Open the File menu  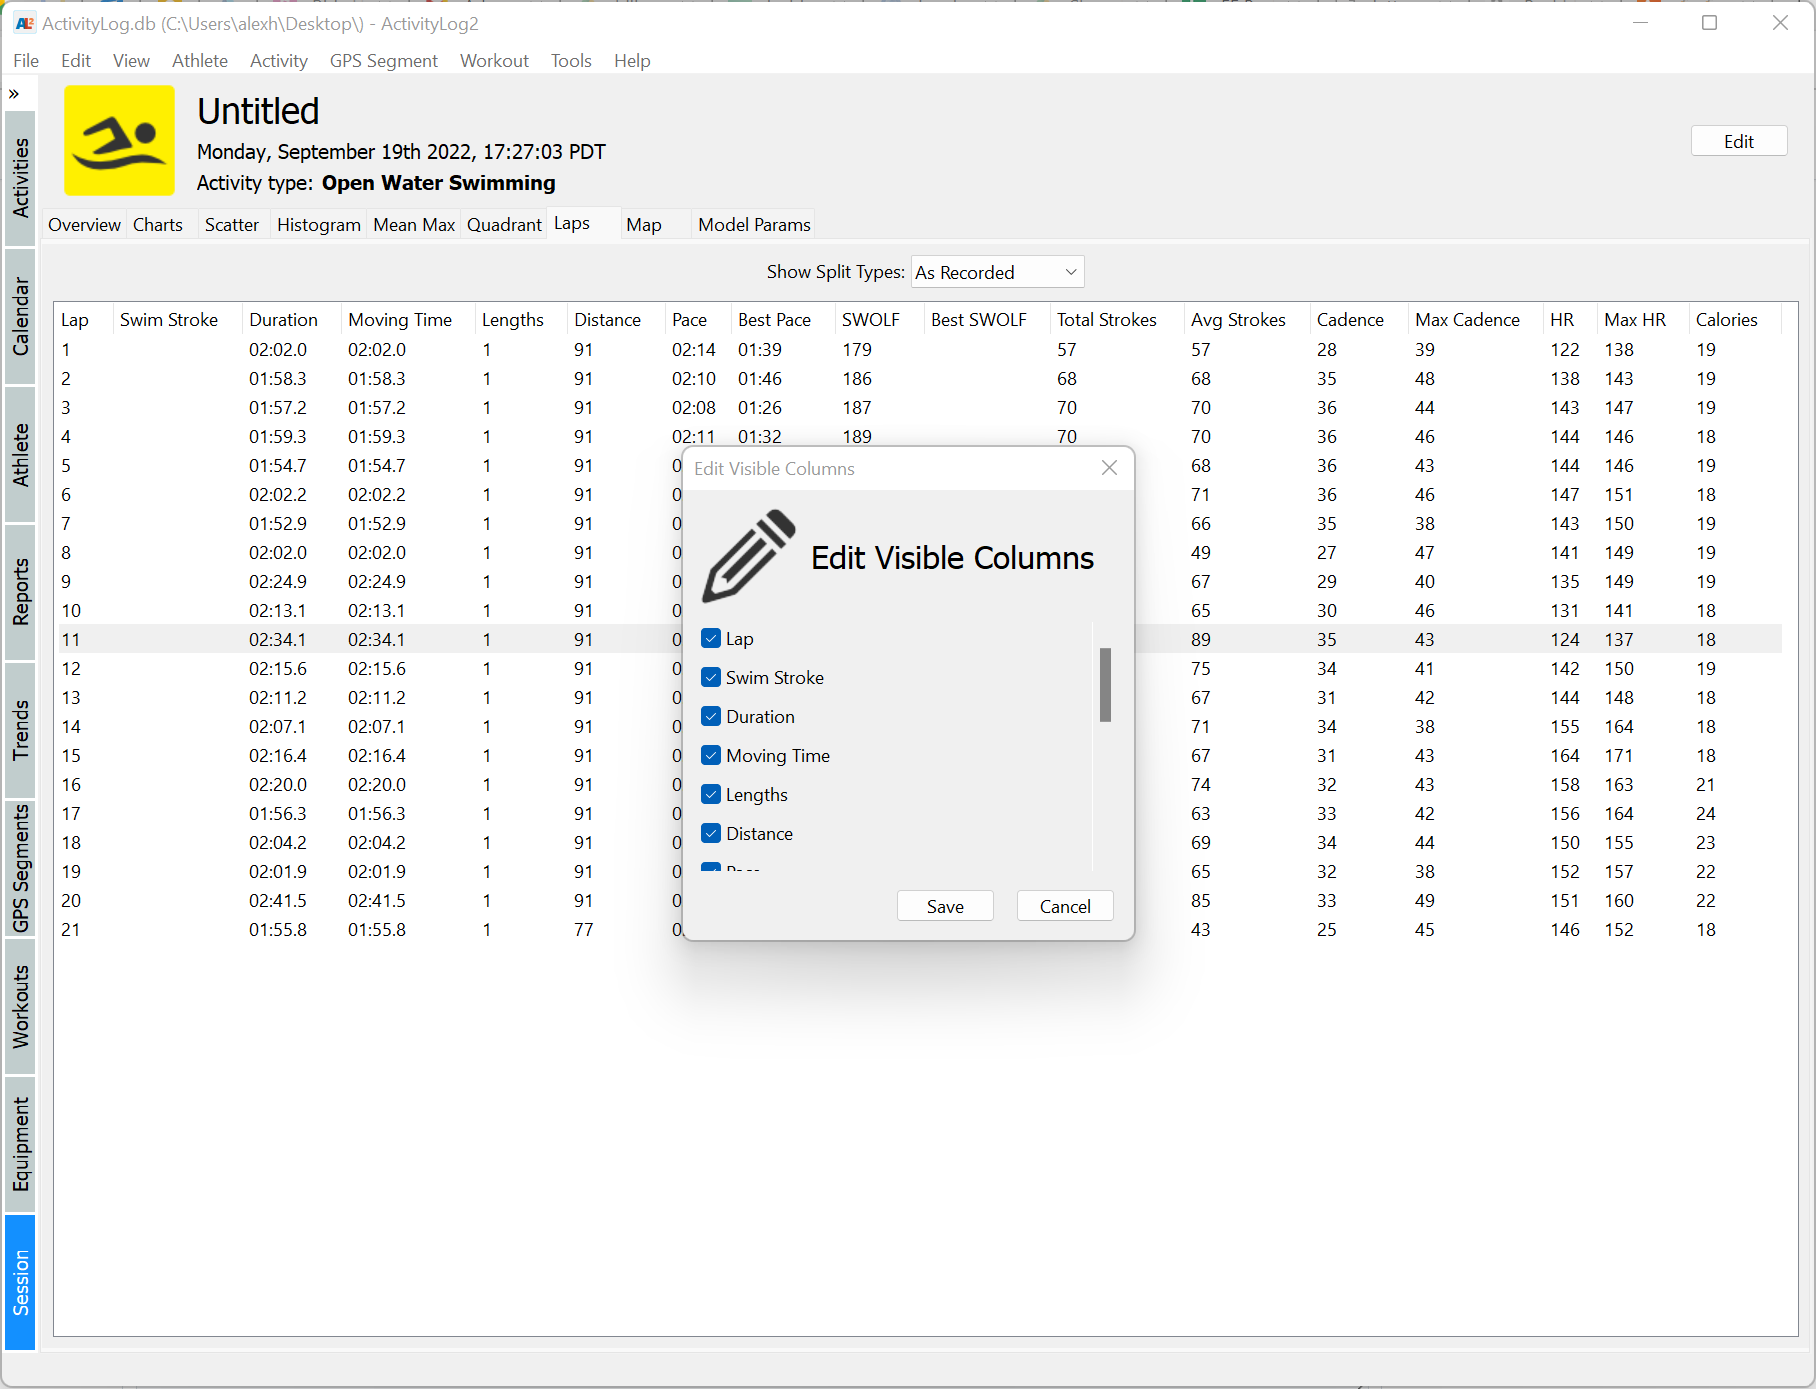pos(26,61)
